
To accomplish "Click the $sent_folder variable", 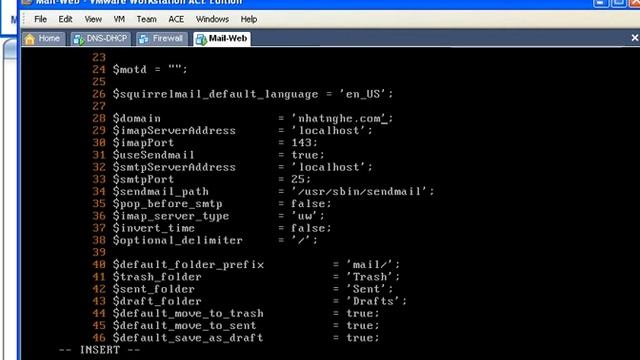I will 153,289.
